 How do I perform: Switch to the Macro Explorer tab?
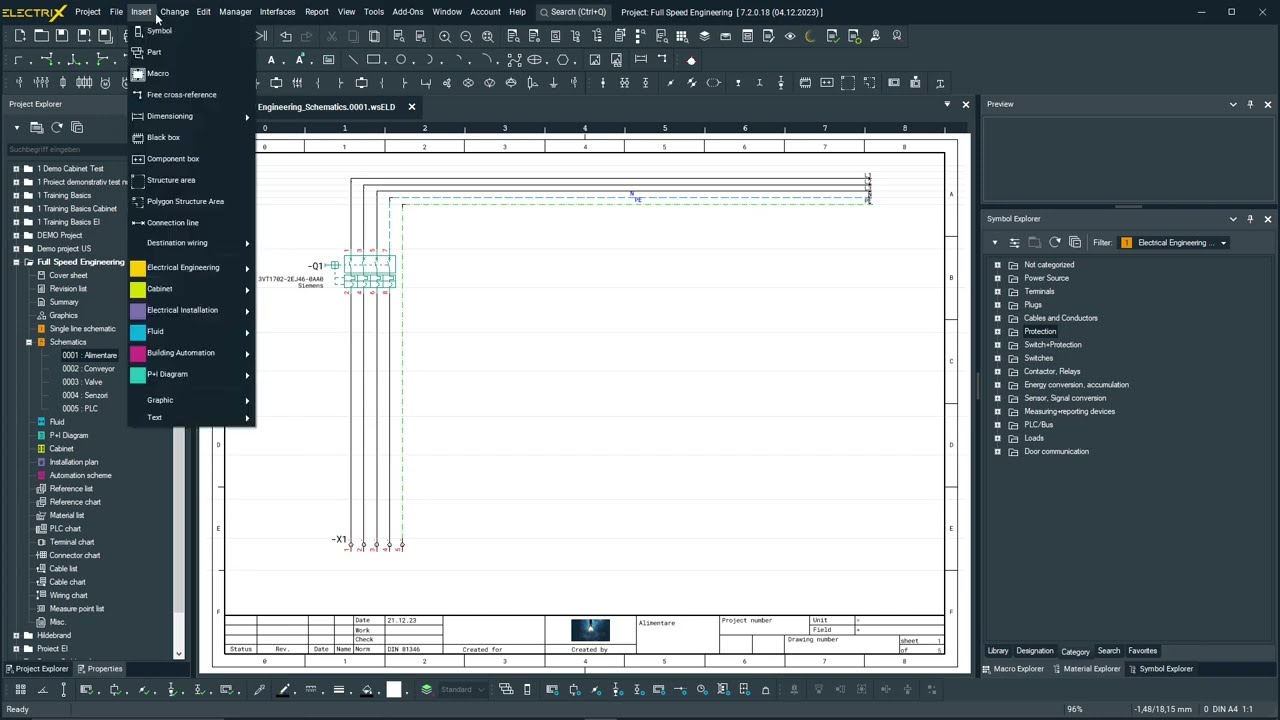(x=1013, y=669)
